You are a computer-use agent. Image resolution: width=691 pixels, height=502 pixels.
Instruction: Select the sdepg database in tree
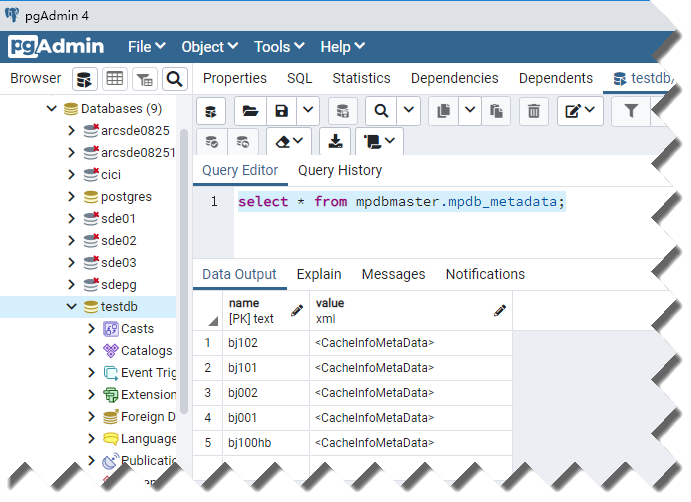(119, 285)
